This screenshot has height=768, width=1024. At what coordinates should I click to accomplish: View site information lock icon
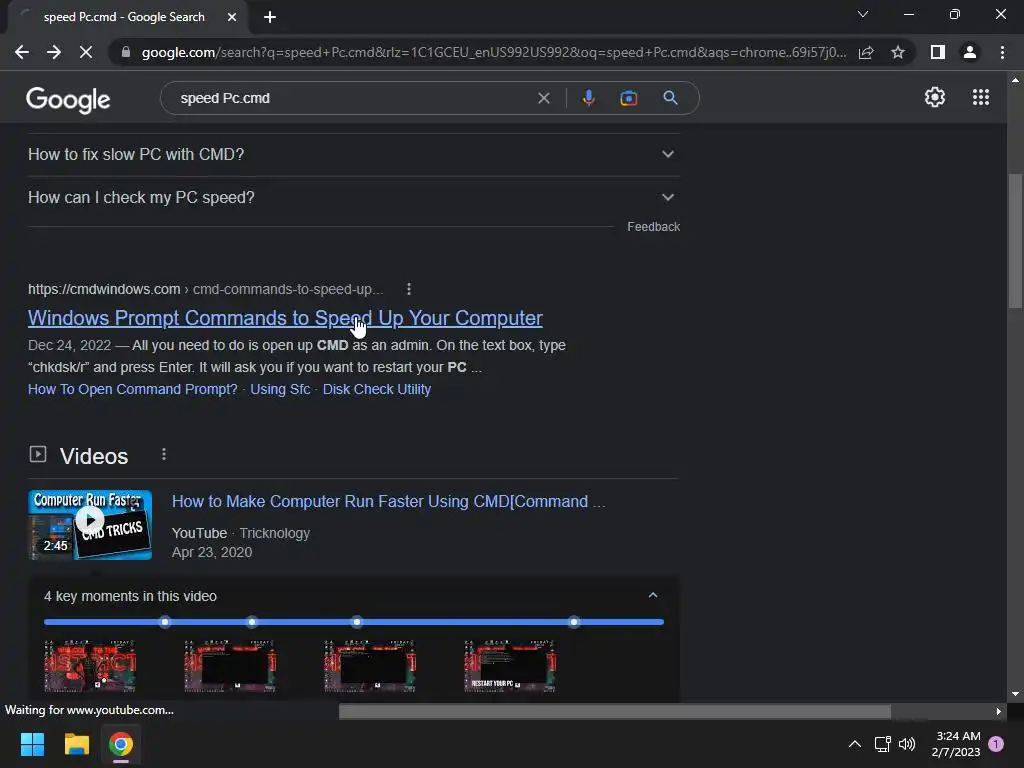pyautogui.click(x=126, y=52)
